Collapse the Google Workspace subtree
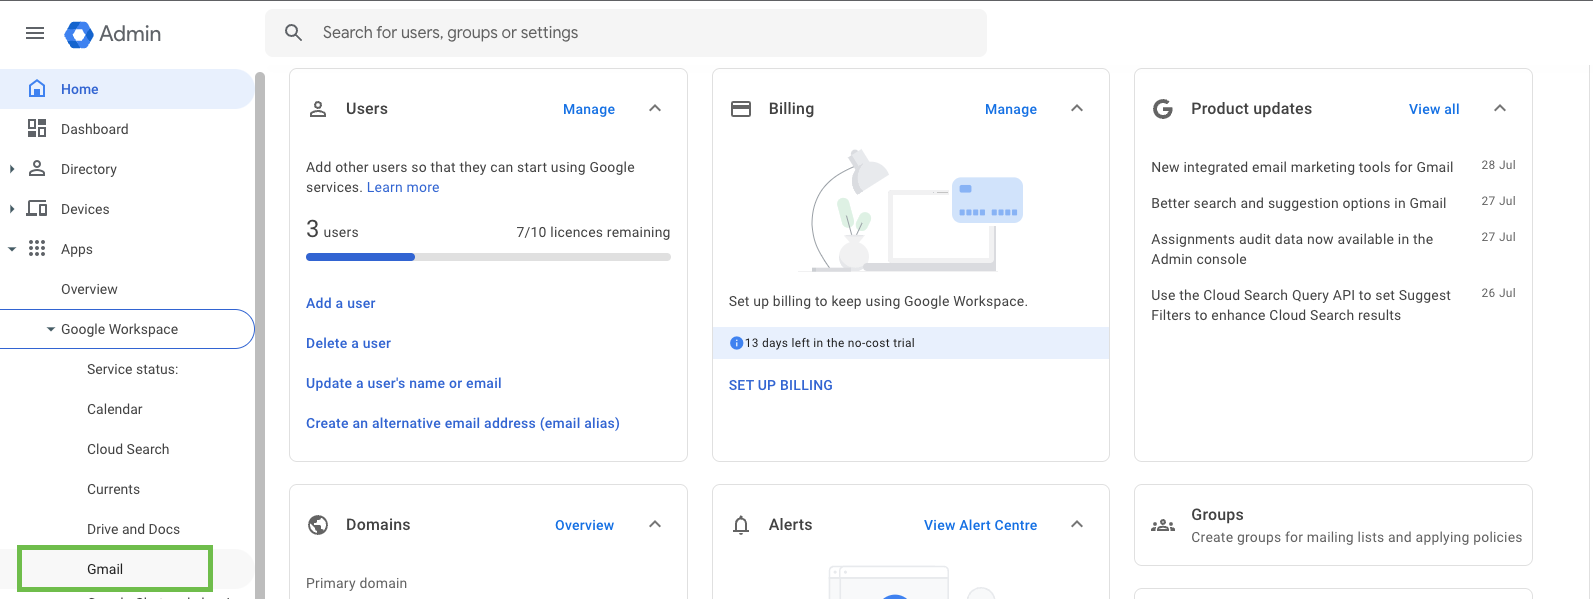The width and height of the screenshot is (1593, 599). coord(51,329)
